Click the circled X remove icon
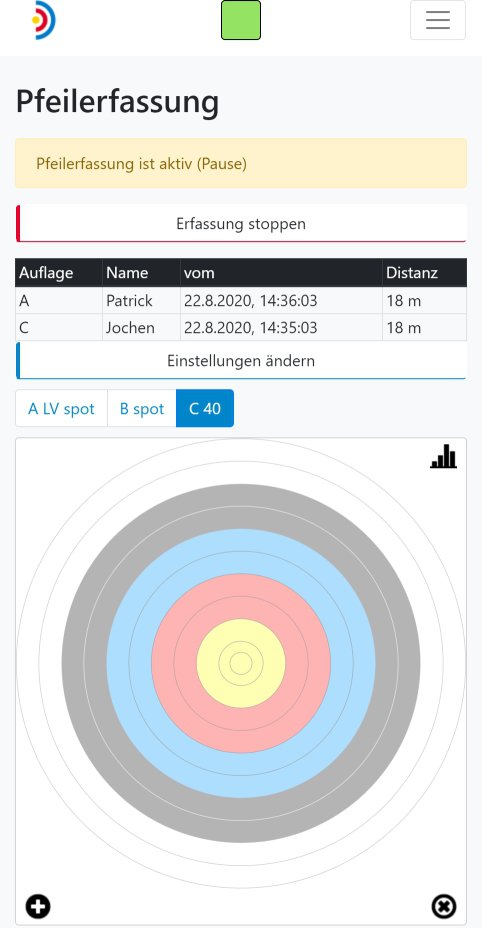 (x=444, y=906)
